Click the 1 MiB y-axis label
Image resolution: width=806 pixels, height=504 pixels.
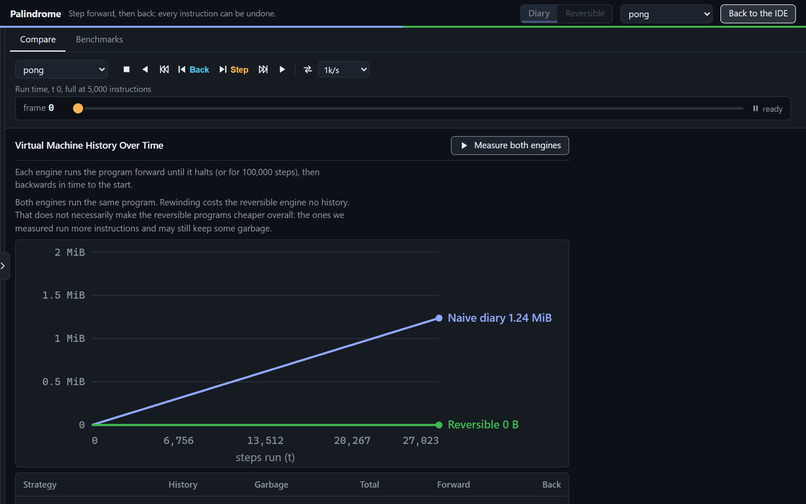[x=70, y=338]
